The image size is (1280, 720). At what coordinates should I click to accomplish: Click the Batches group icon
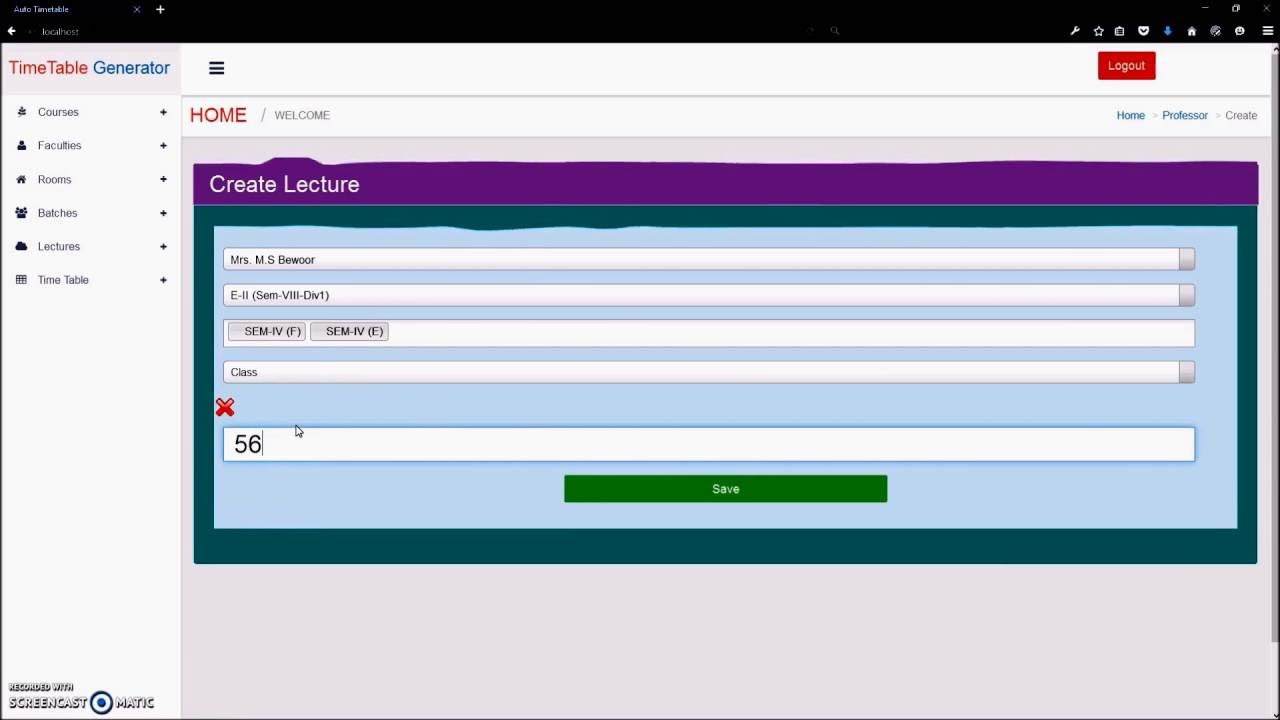pyautogui.click(x=22, y=213)
